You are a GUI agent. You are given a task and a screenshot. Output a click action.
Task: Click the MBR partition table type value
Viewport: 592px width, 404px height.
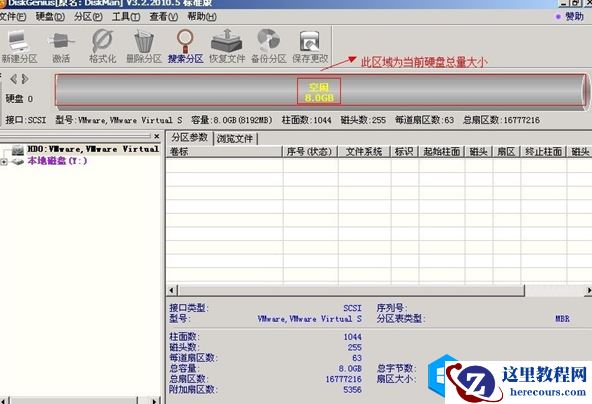point(562,319)
